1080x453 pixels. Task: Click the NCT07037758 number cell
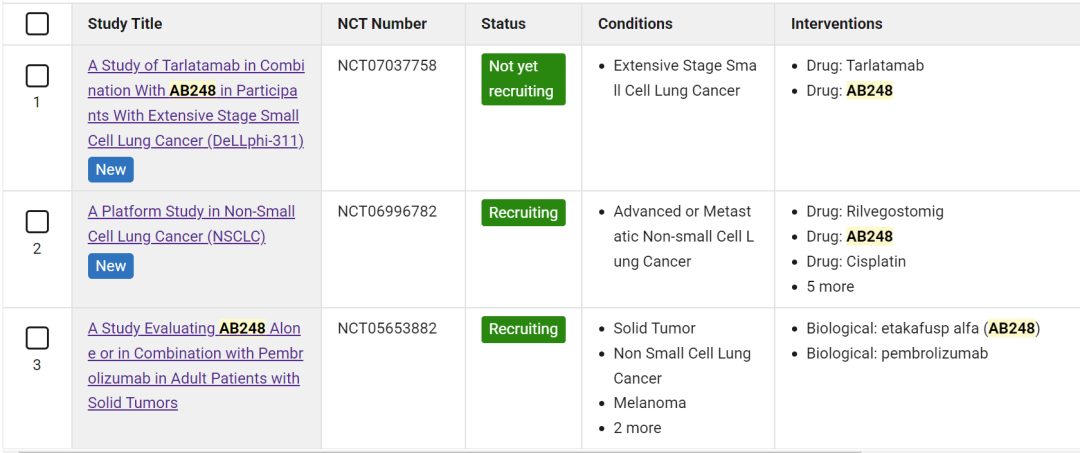tap(387, 65)
